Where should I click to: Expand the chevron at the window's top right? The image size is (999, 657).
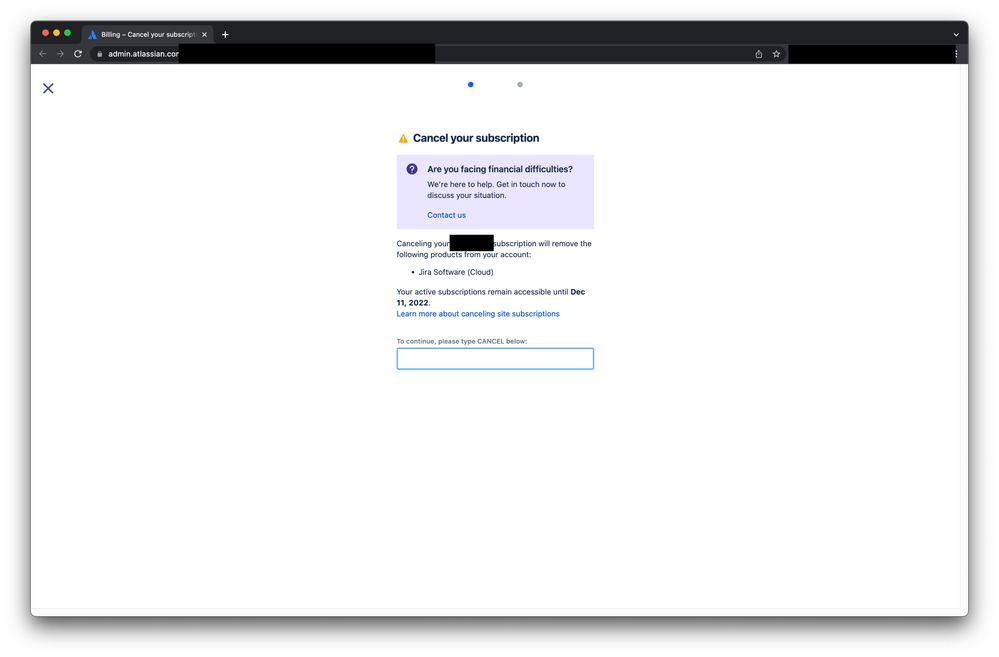pyautogui.click(x=954, y=33)
